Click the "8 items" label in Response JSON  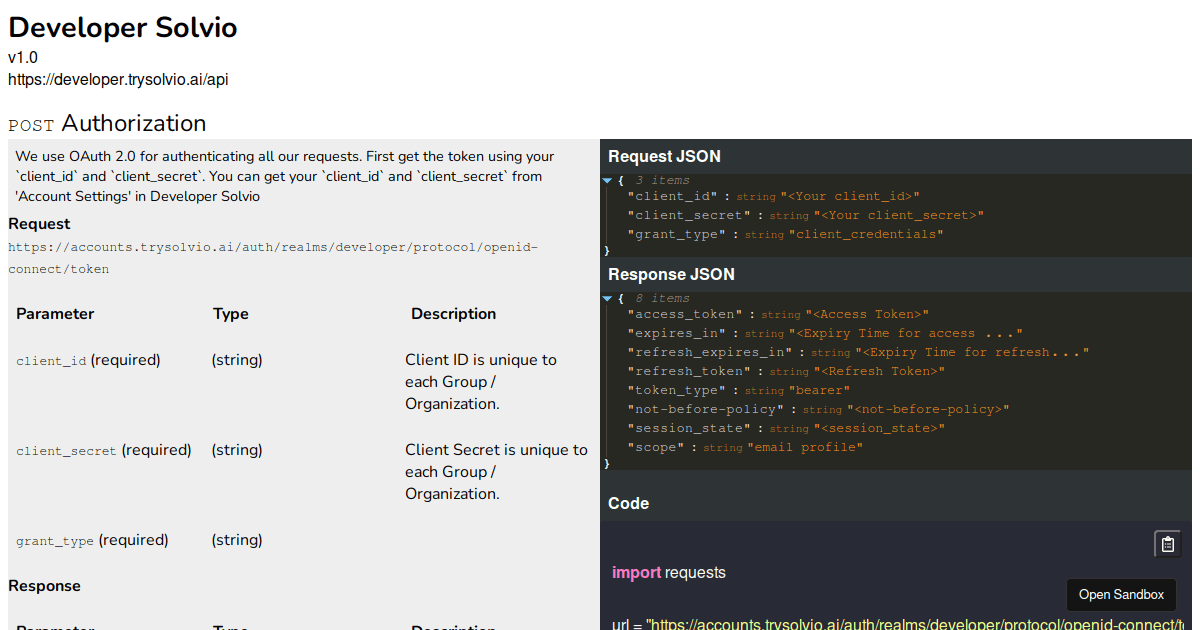[x=662, y=298]
